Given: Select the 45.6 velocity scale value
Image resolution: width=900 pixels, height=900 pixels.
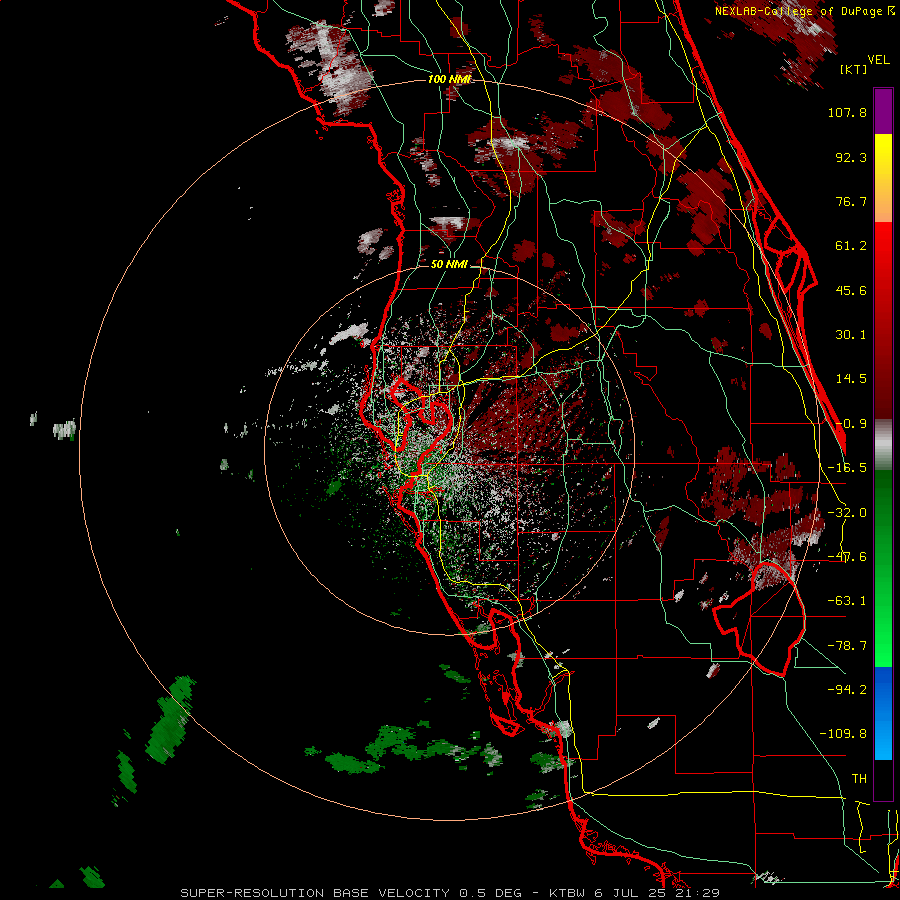Looking at the screenshot, I should [x=851, y=290].
